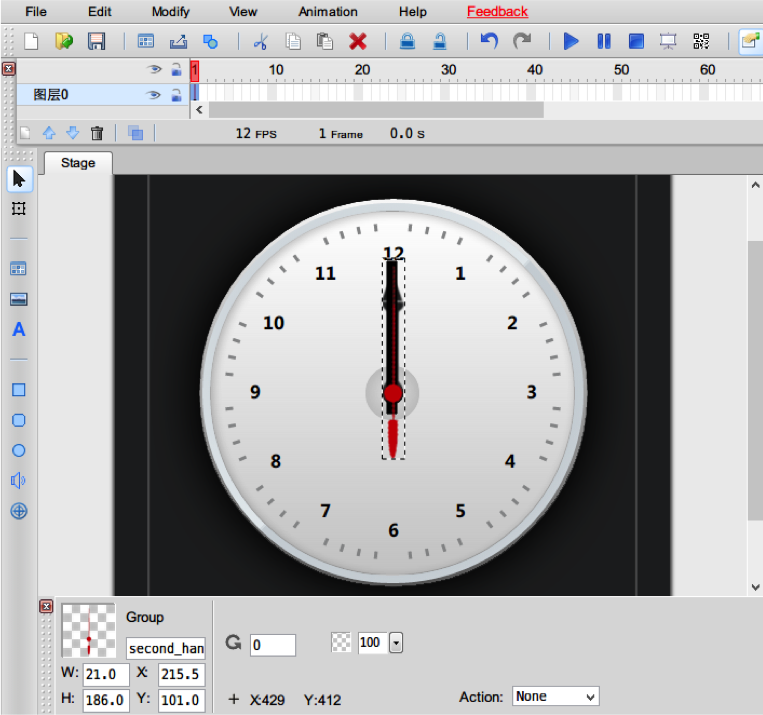Click the red Feedback link
The image size is (763, 715).
coord(497,12)
